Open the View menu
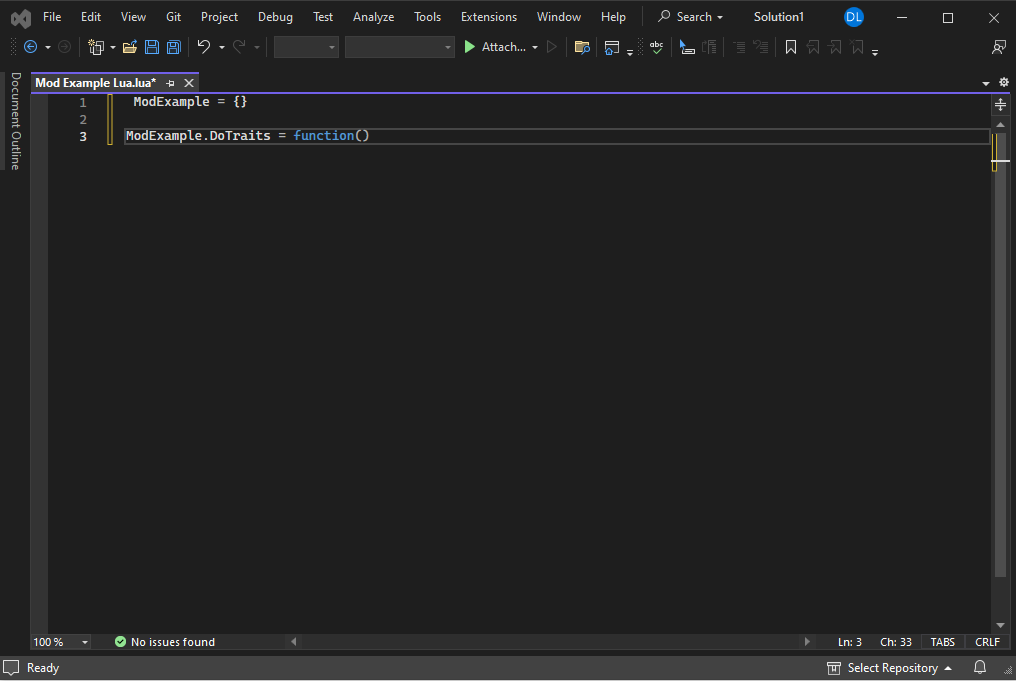Viewport: 1016px width, 681px height. coord(133,17)
